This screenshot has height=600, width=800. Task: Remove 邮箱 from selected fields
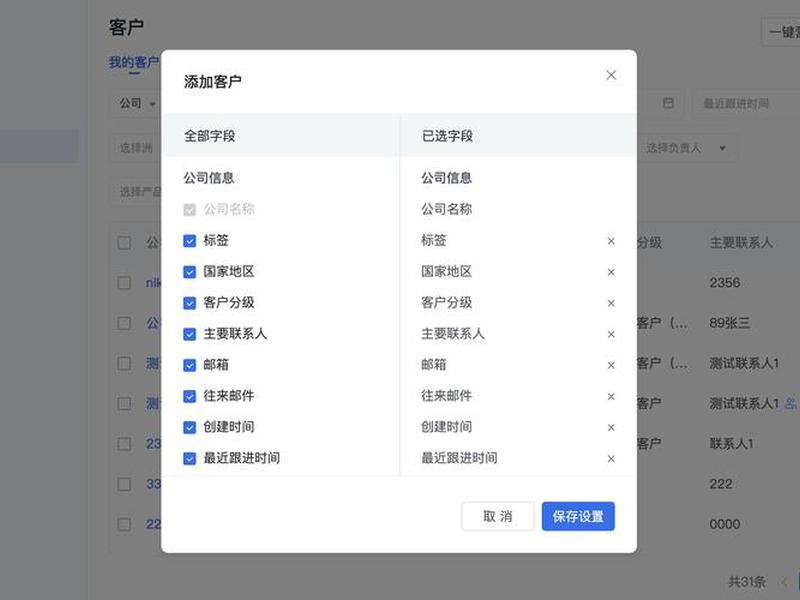[611, 365]
